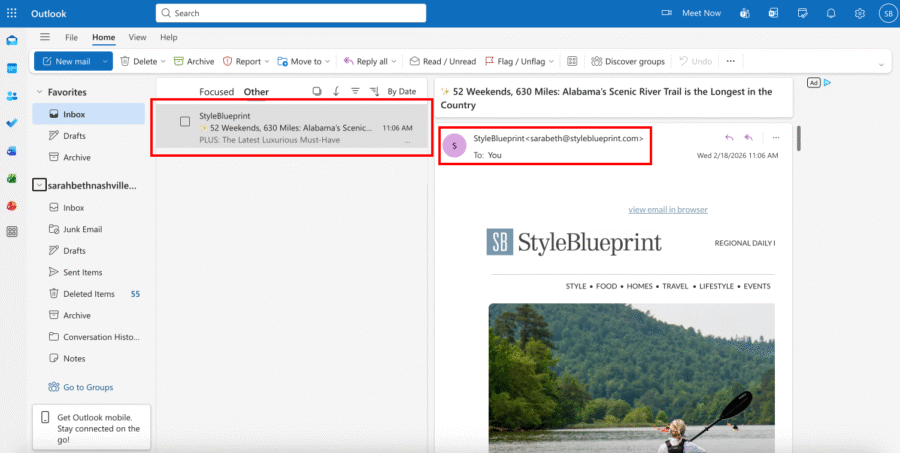Expand the ribbon display options chevron
The width and height of the screenshot is (900, 453).
881,65
